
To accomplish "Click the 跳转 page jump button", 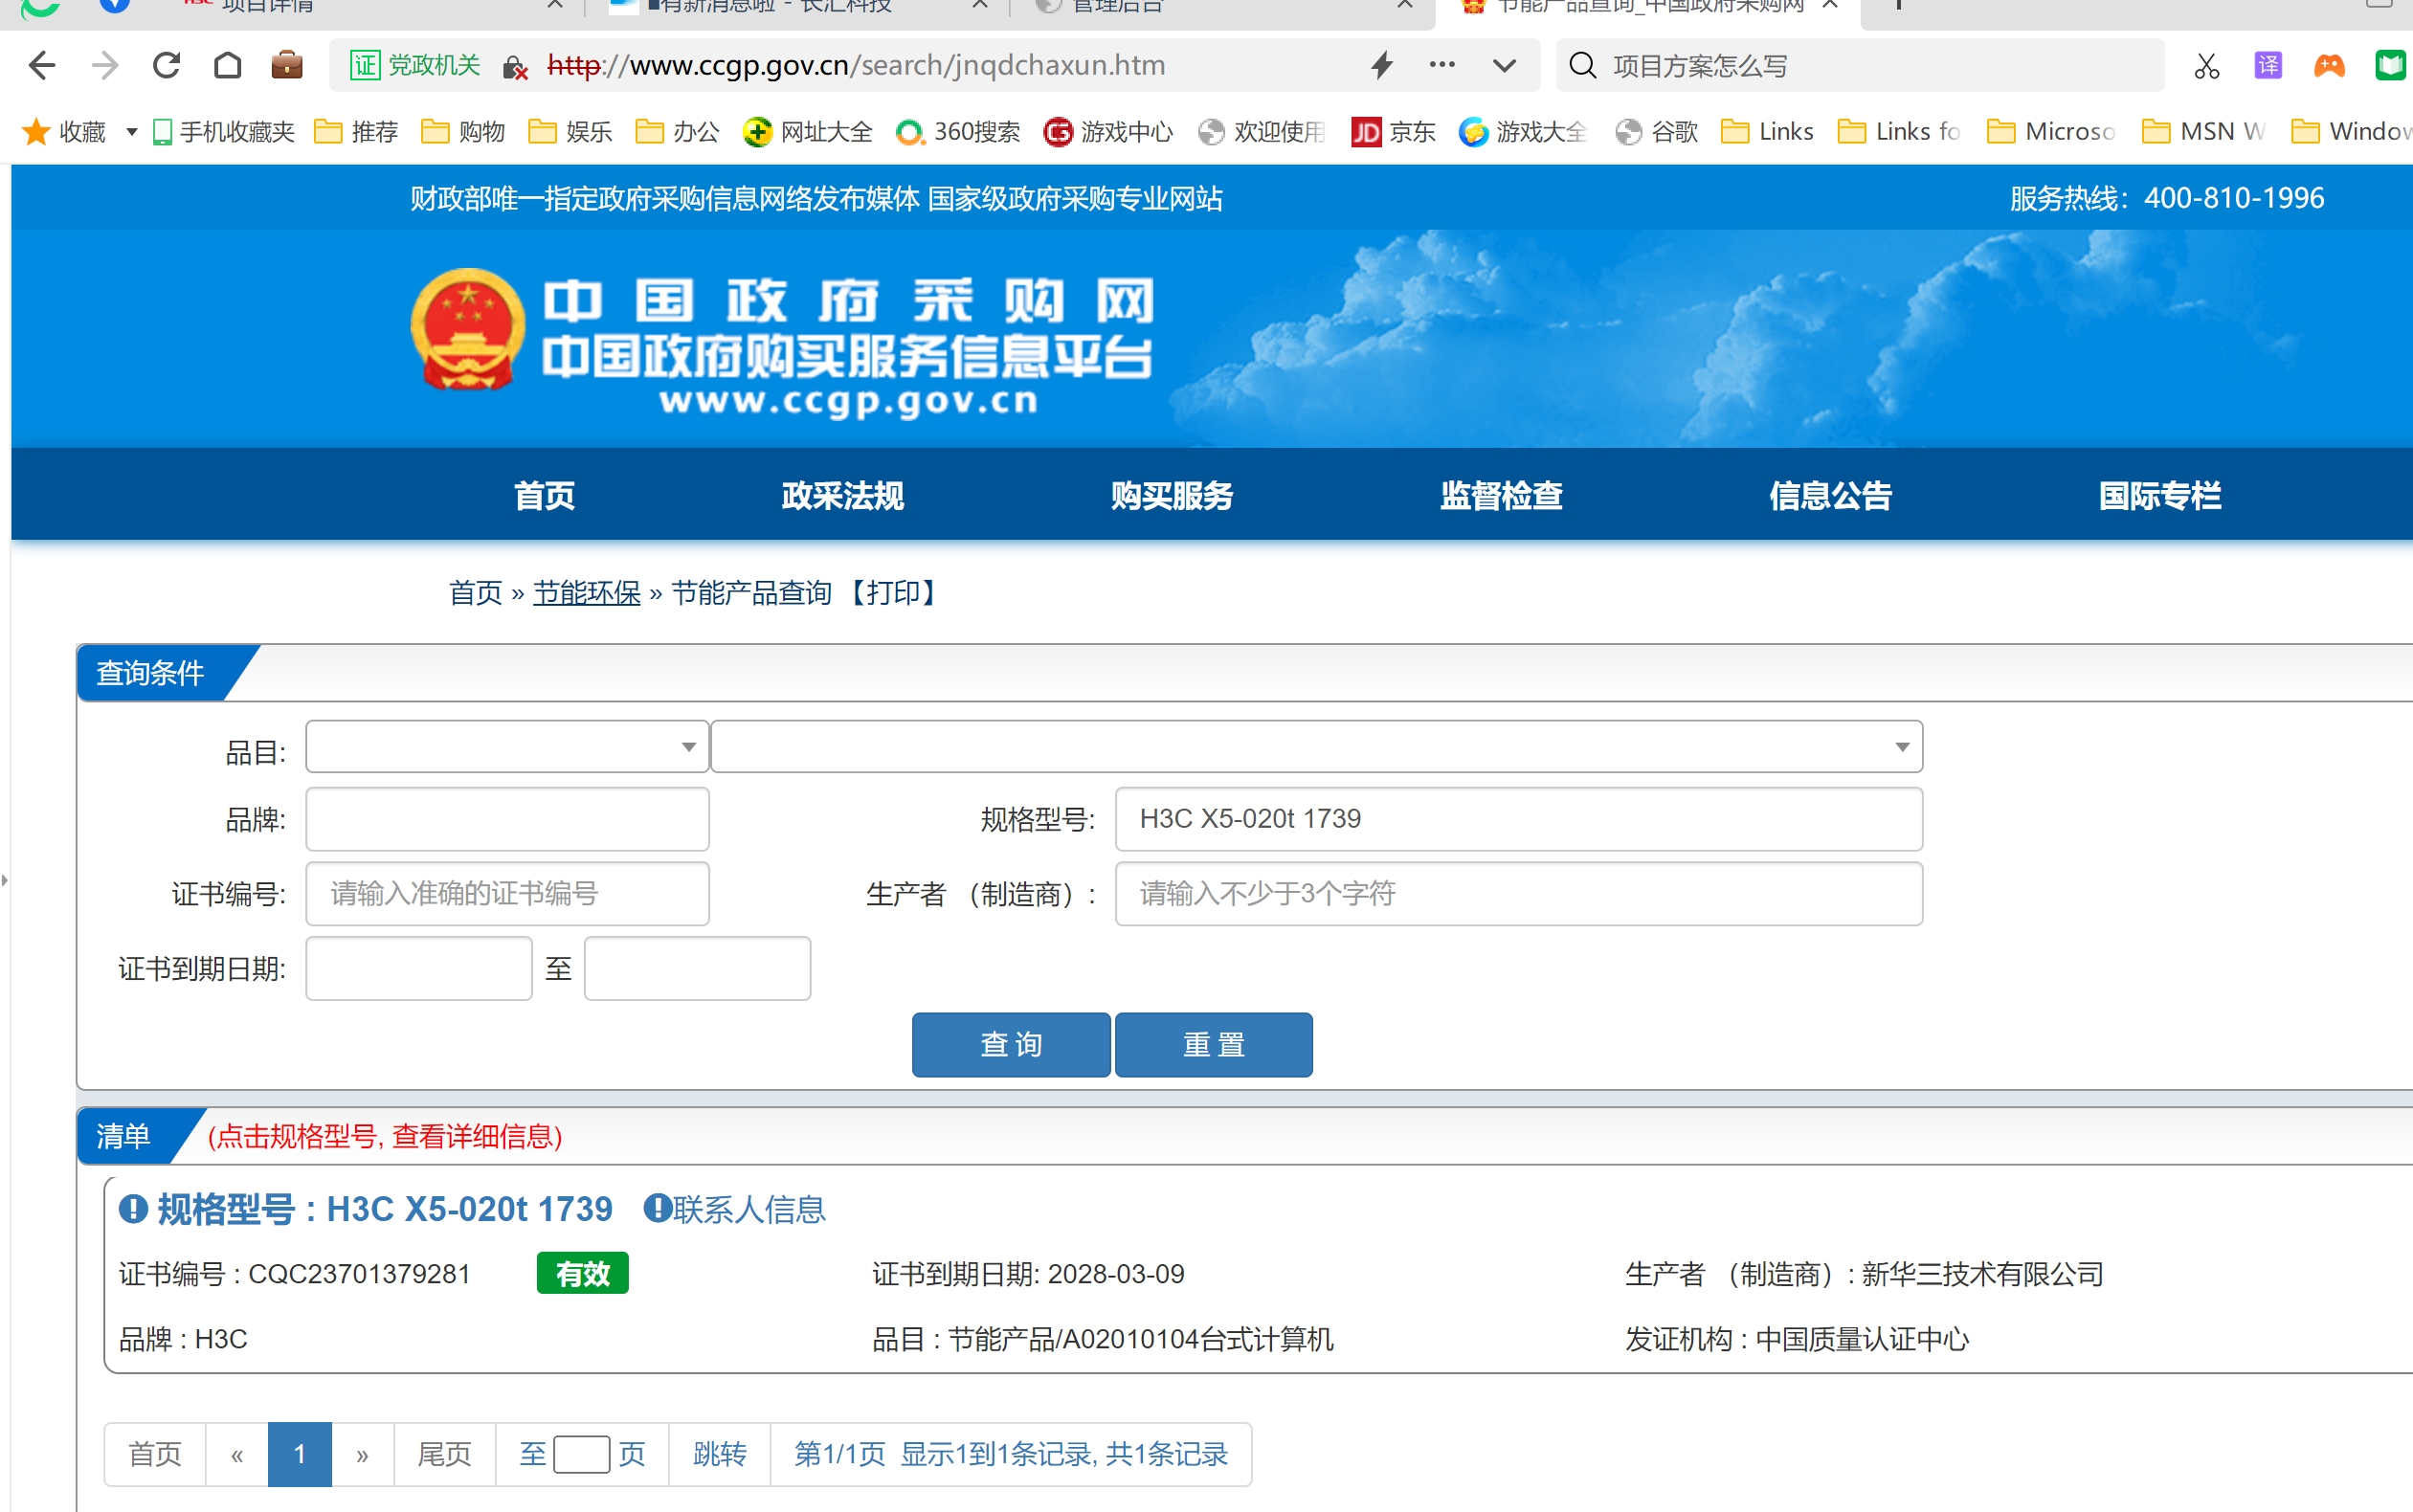I will tap(719, 1454).
